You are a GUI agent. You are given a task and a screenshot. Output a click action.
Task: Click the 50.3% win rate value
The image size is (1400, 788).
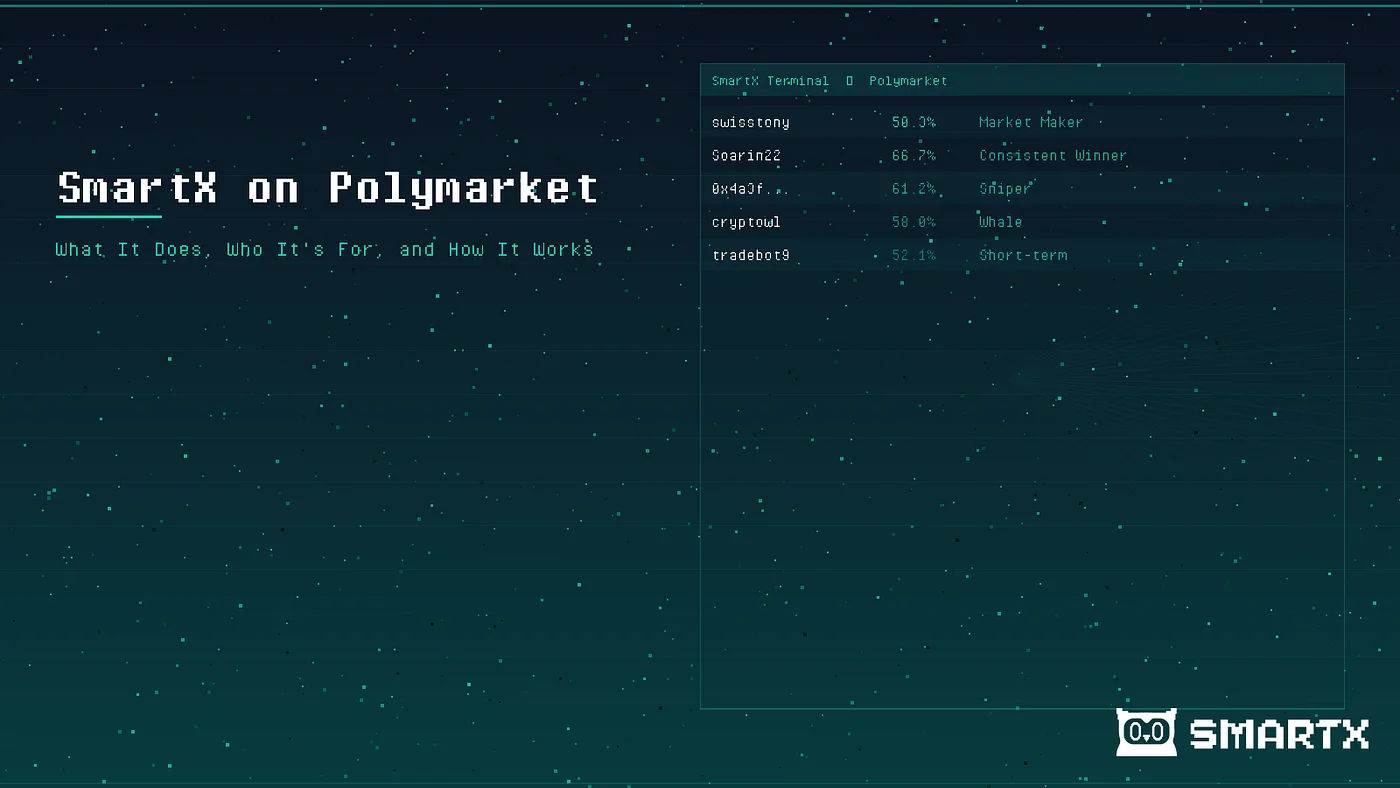(x=914, y=122)
